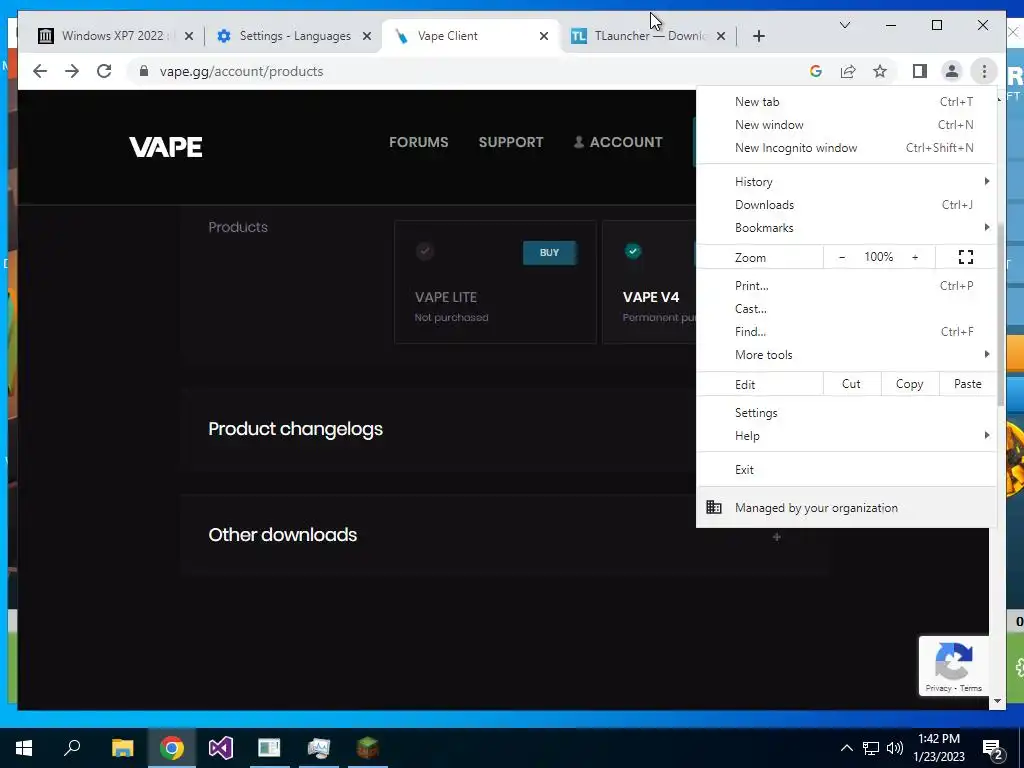Open the FORUMS page
This screenshot has height=768, width=1024.
(419, 142)
